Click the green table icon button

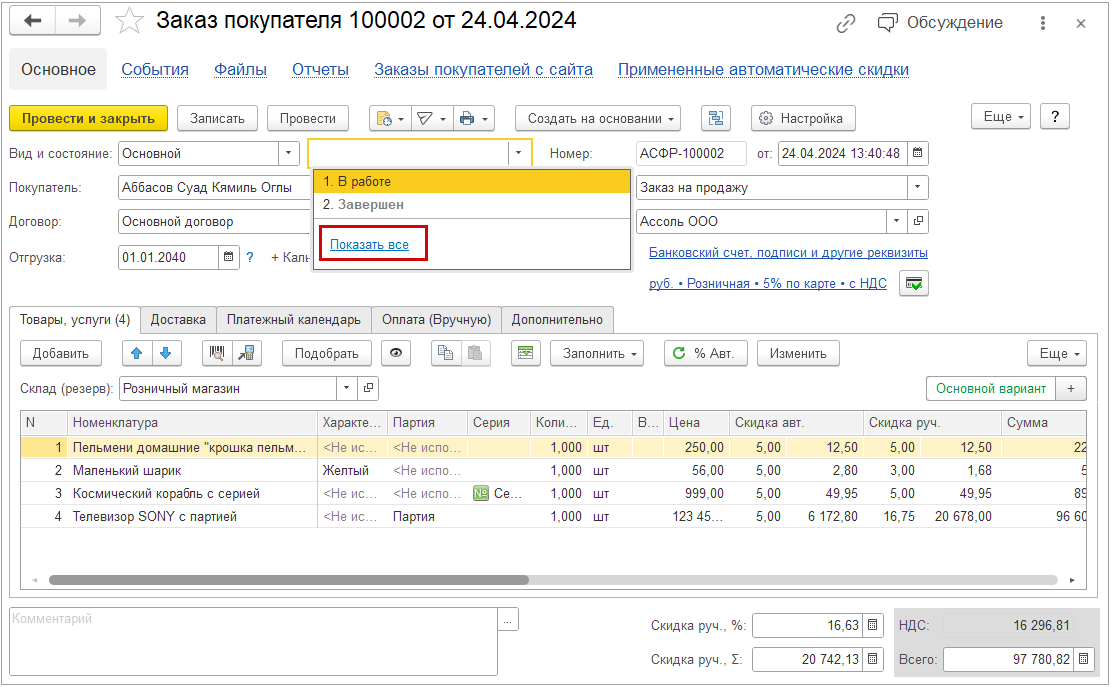click(525, 353)
